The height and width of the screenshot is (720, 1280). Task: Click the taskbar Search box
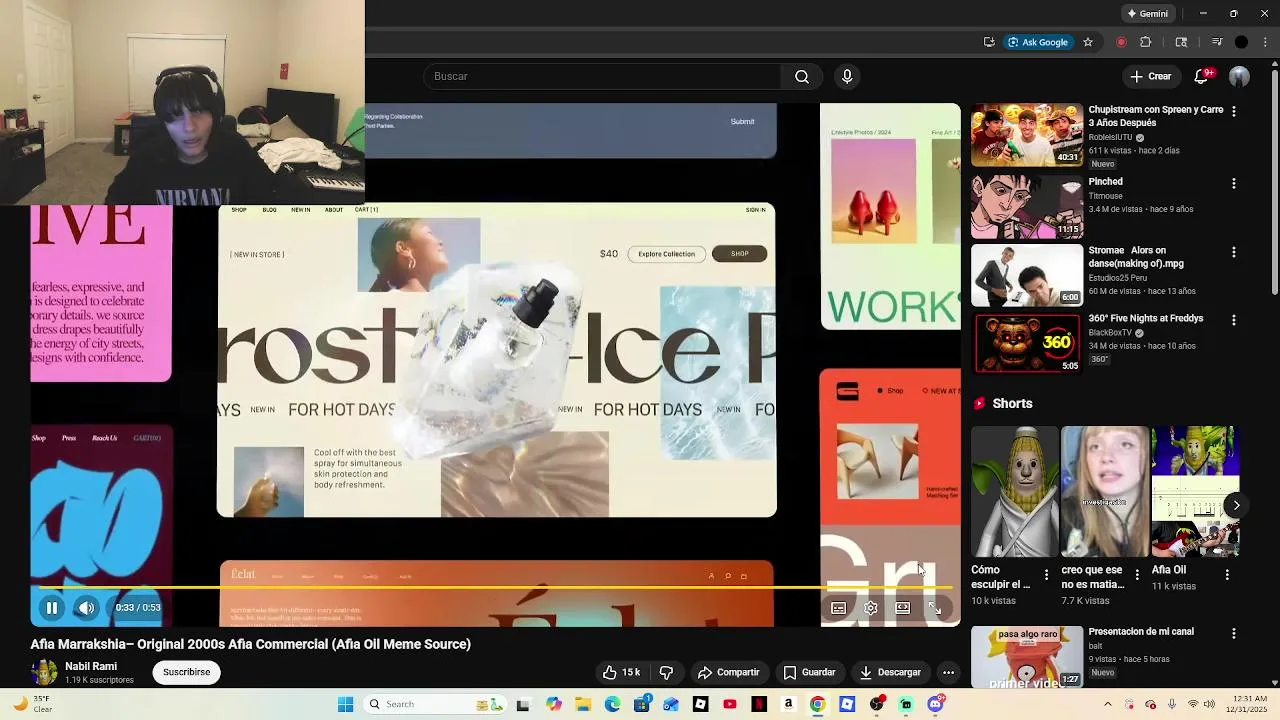click(x=435, y=704)
